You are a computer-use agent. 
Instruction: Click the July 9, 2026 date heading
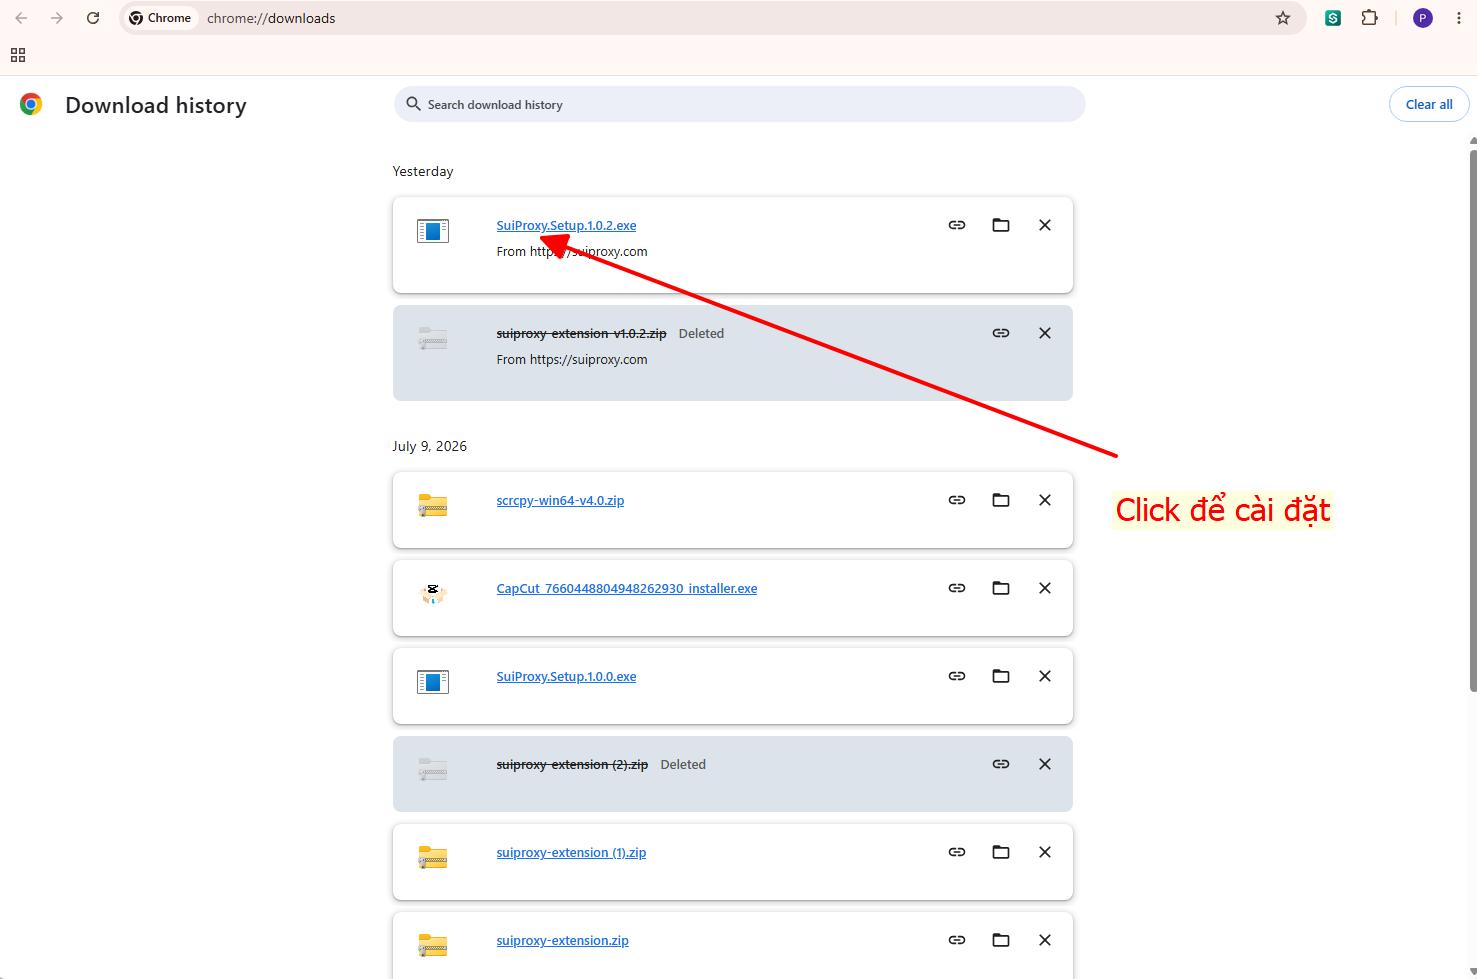pyautogui.click(x=430, y=446)
